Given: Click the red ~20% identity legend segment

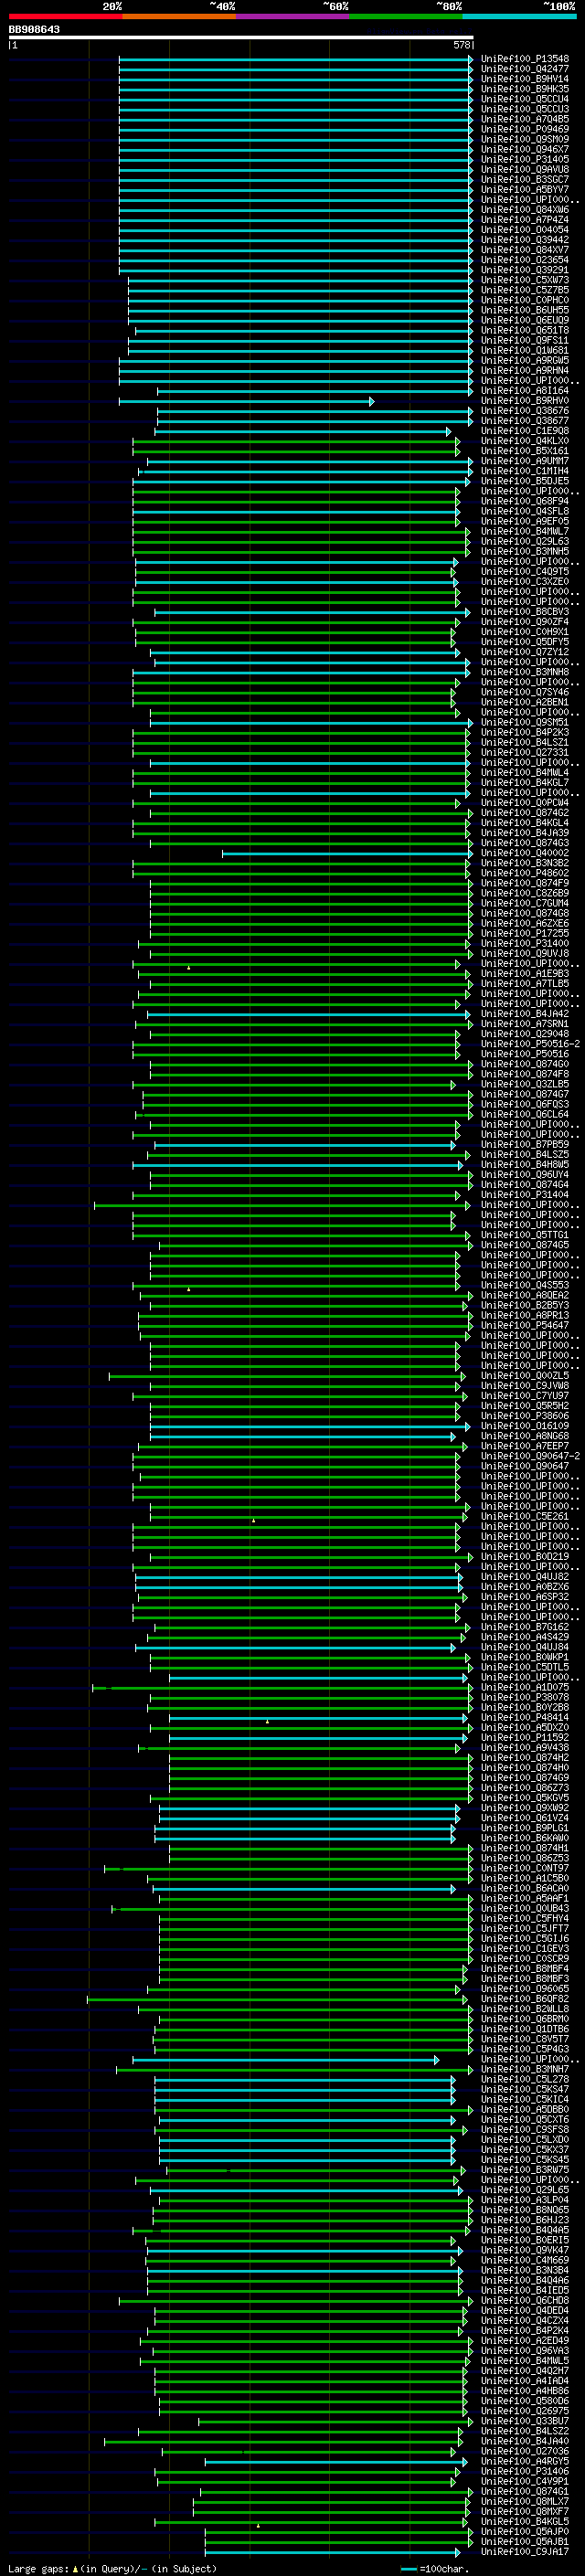Looking at the screenshot, I should [x=65, y=16].
